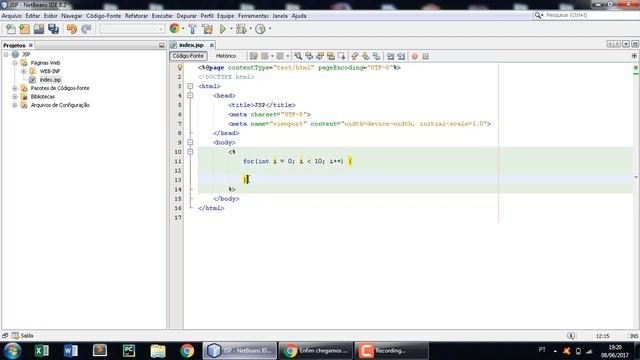The width and height of the screenshot is (640, 360).
Task: Open Word from the Windows taskbar
Action: [71, 351]
